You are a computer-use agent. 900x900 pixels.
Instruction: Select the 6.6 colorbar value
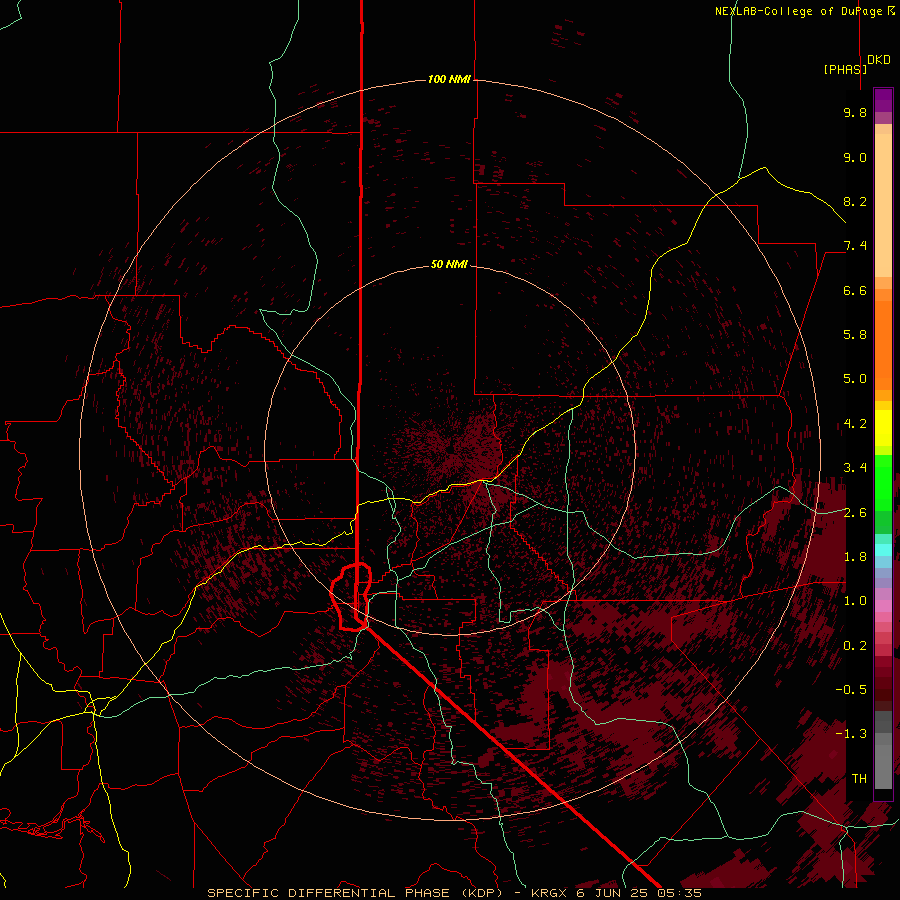pyautogui.click(x=855, y=290)
